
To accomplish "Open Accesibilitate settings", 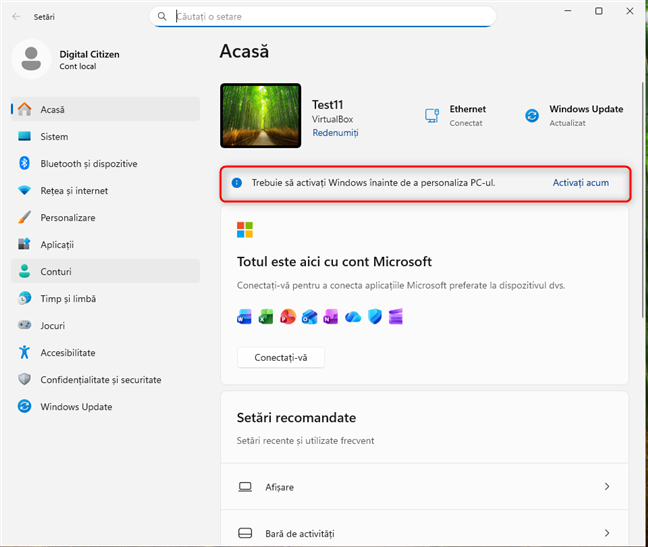I will point(105,352).
